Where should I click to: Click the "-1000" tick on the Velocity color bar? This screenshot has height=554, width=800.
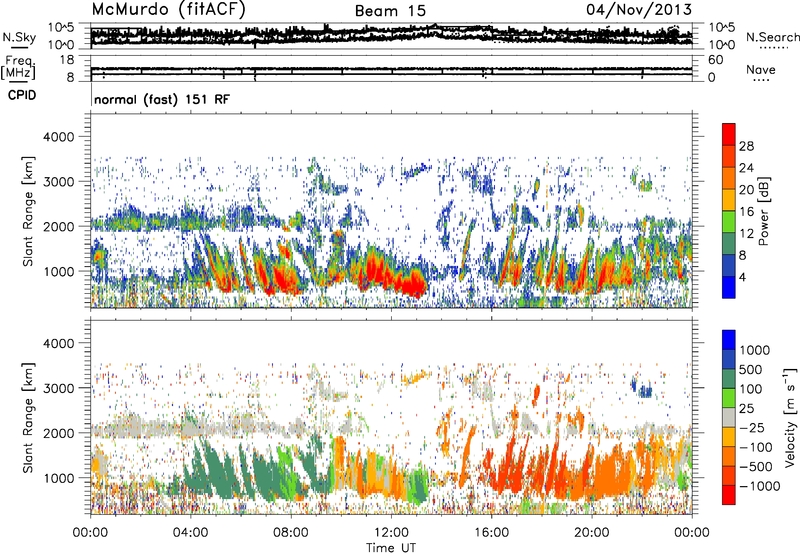pyautogui.click(x=760, y=486)
